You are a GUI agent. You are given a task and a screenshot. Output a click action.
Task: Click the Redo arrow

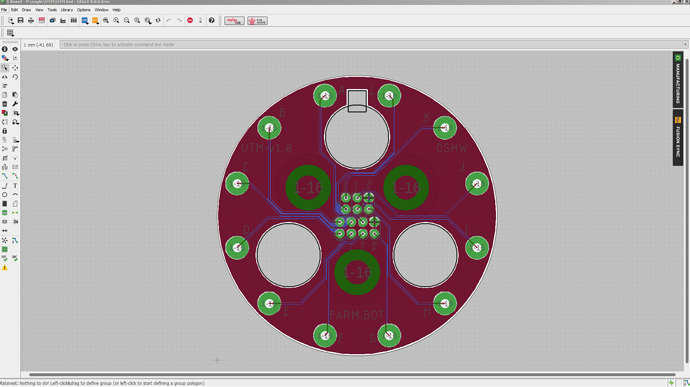179,20
